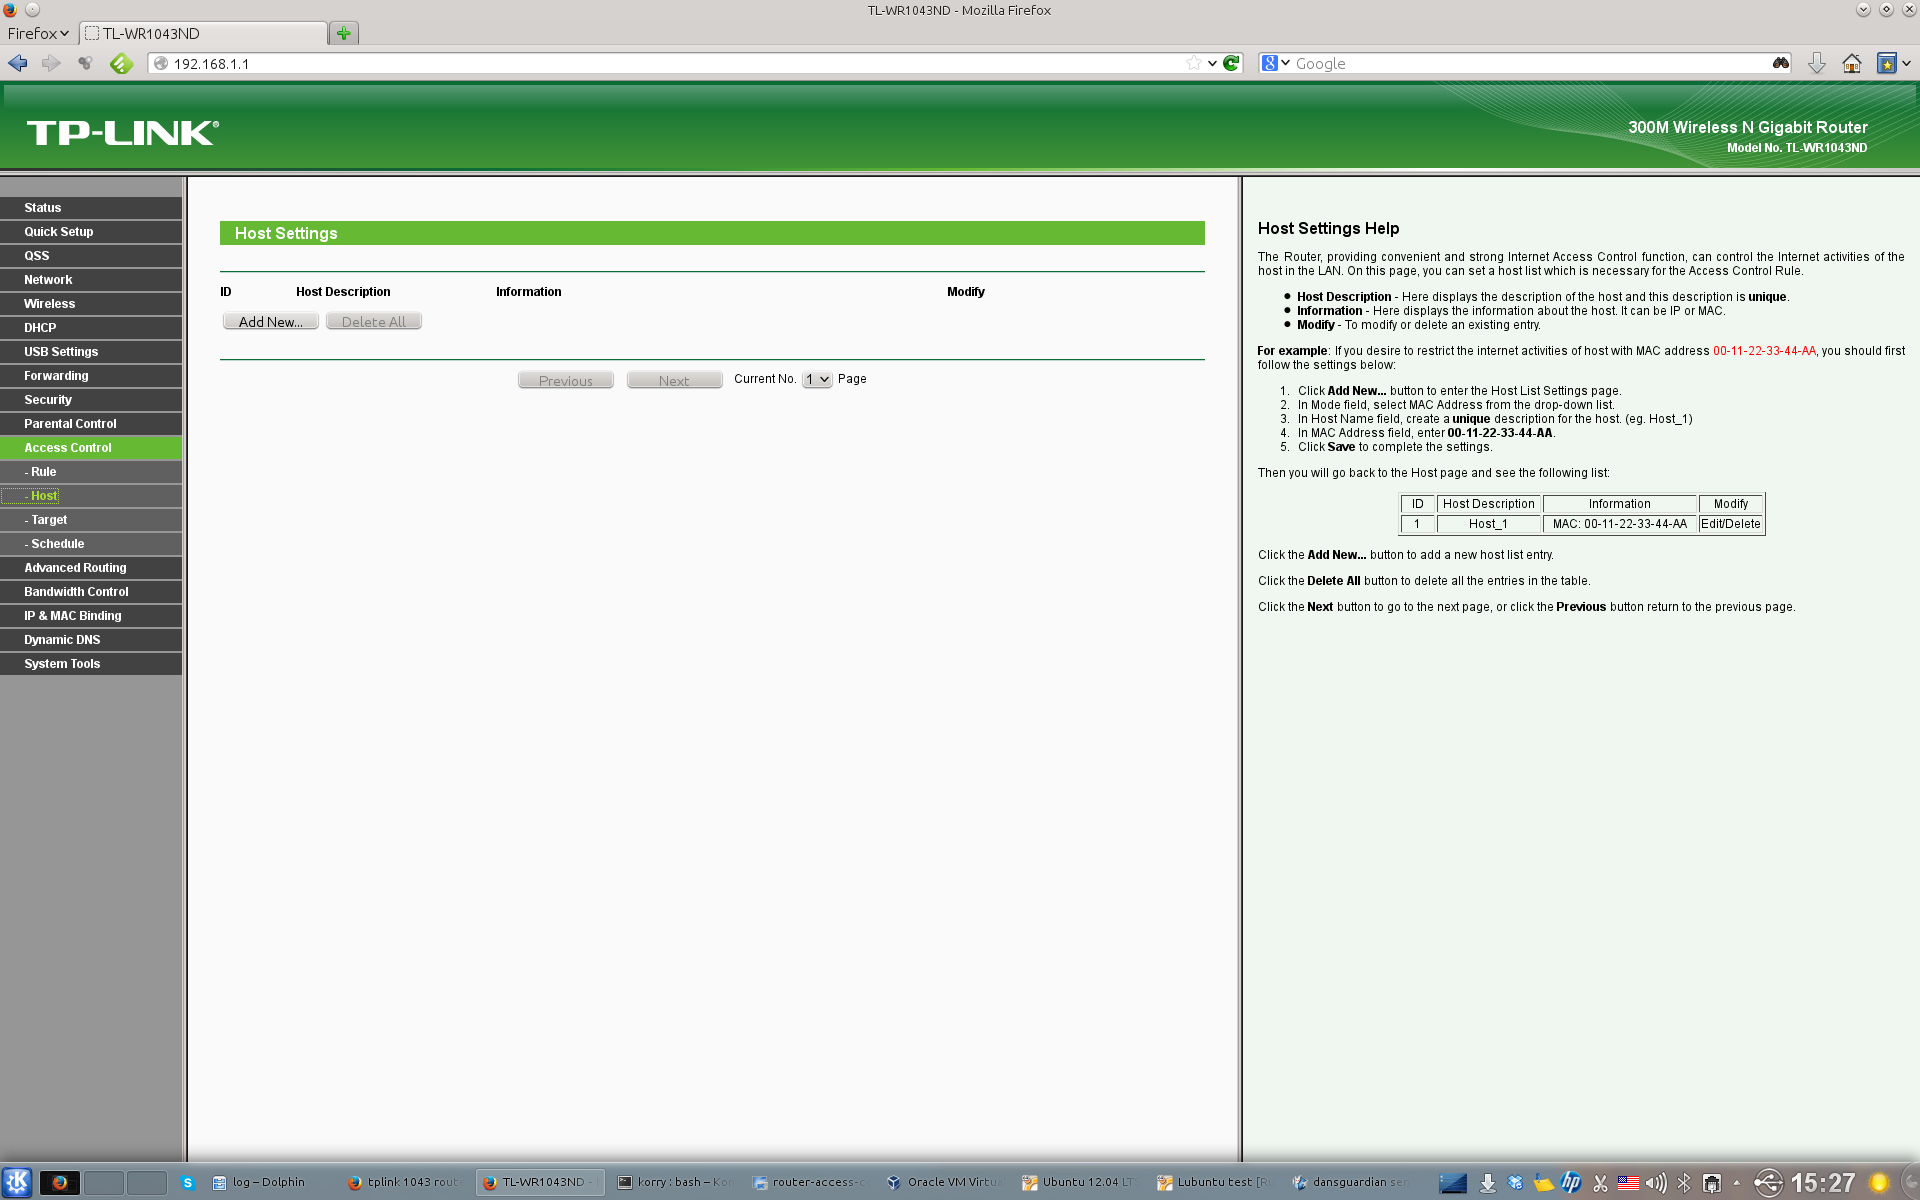Click the green reload page icon

coord(1232,63)
